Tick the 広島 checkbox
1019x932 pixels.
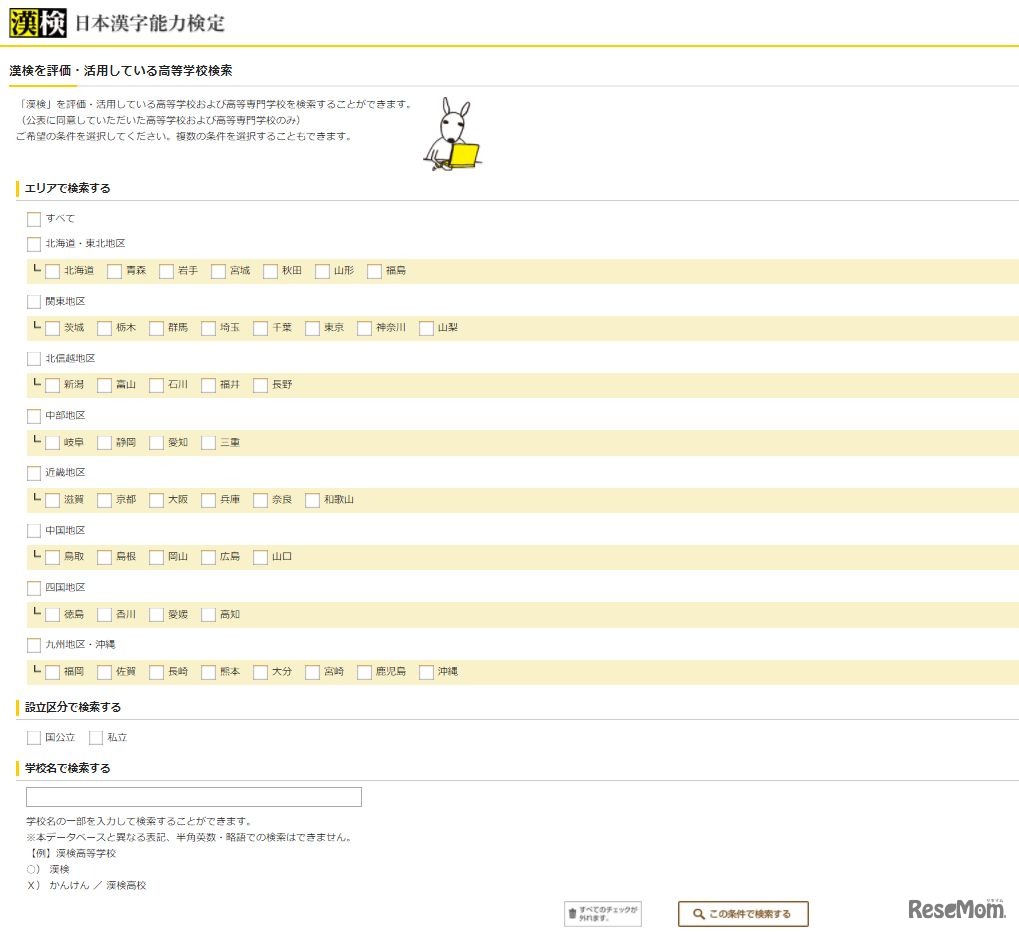(209, 558)
